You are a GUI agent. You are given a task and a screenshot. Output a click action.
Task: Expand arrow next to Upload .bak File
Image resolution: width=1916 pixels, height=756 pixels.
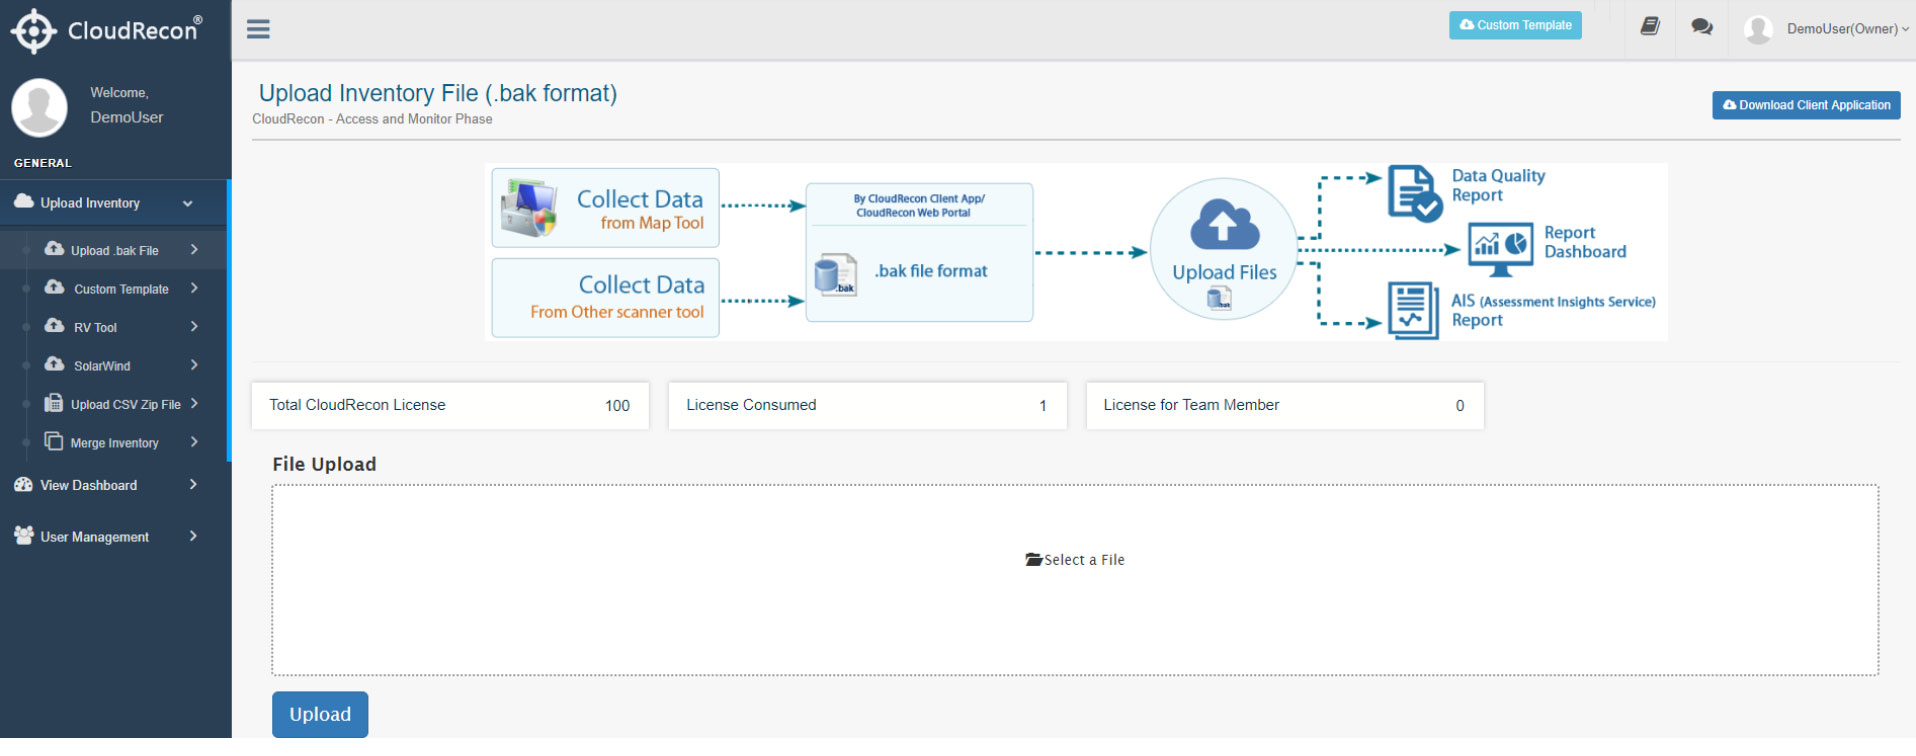click(194, 249)
